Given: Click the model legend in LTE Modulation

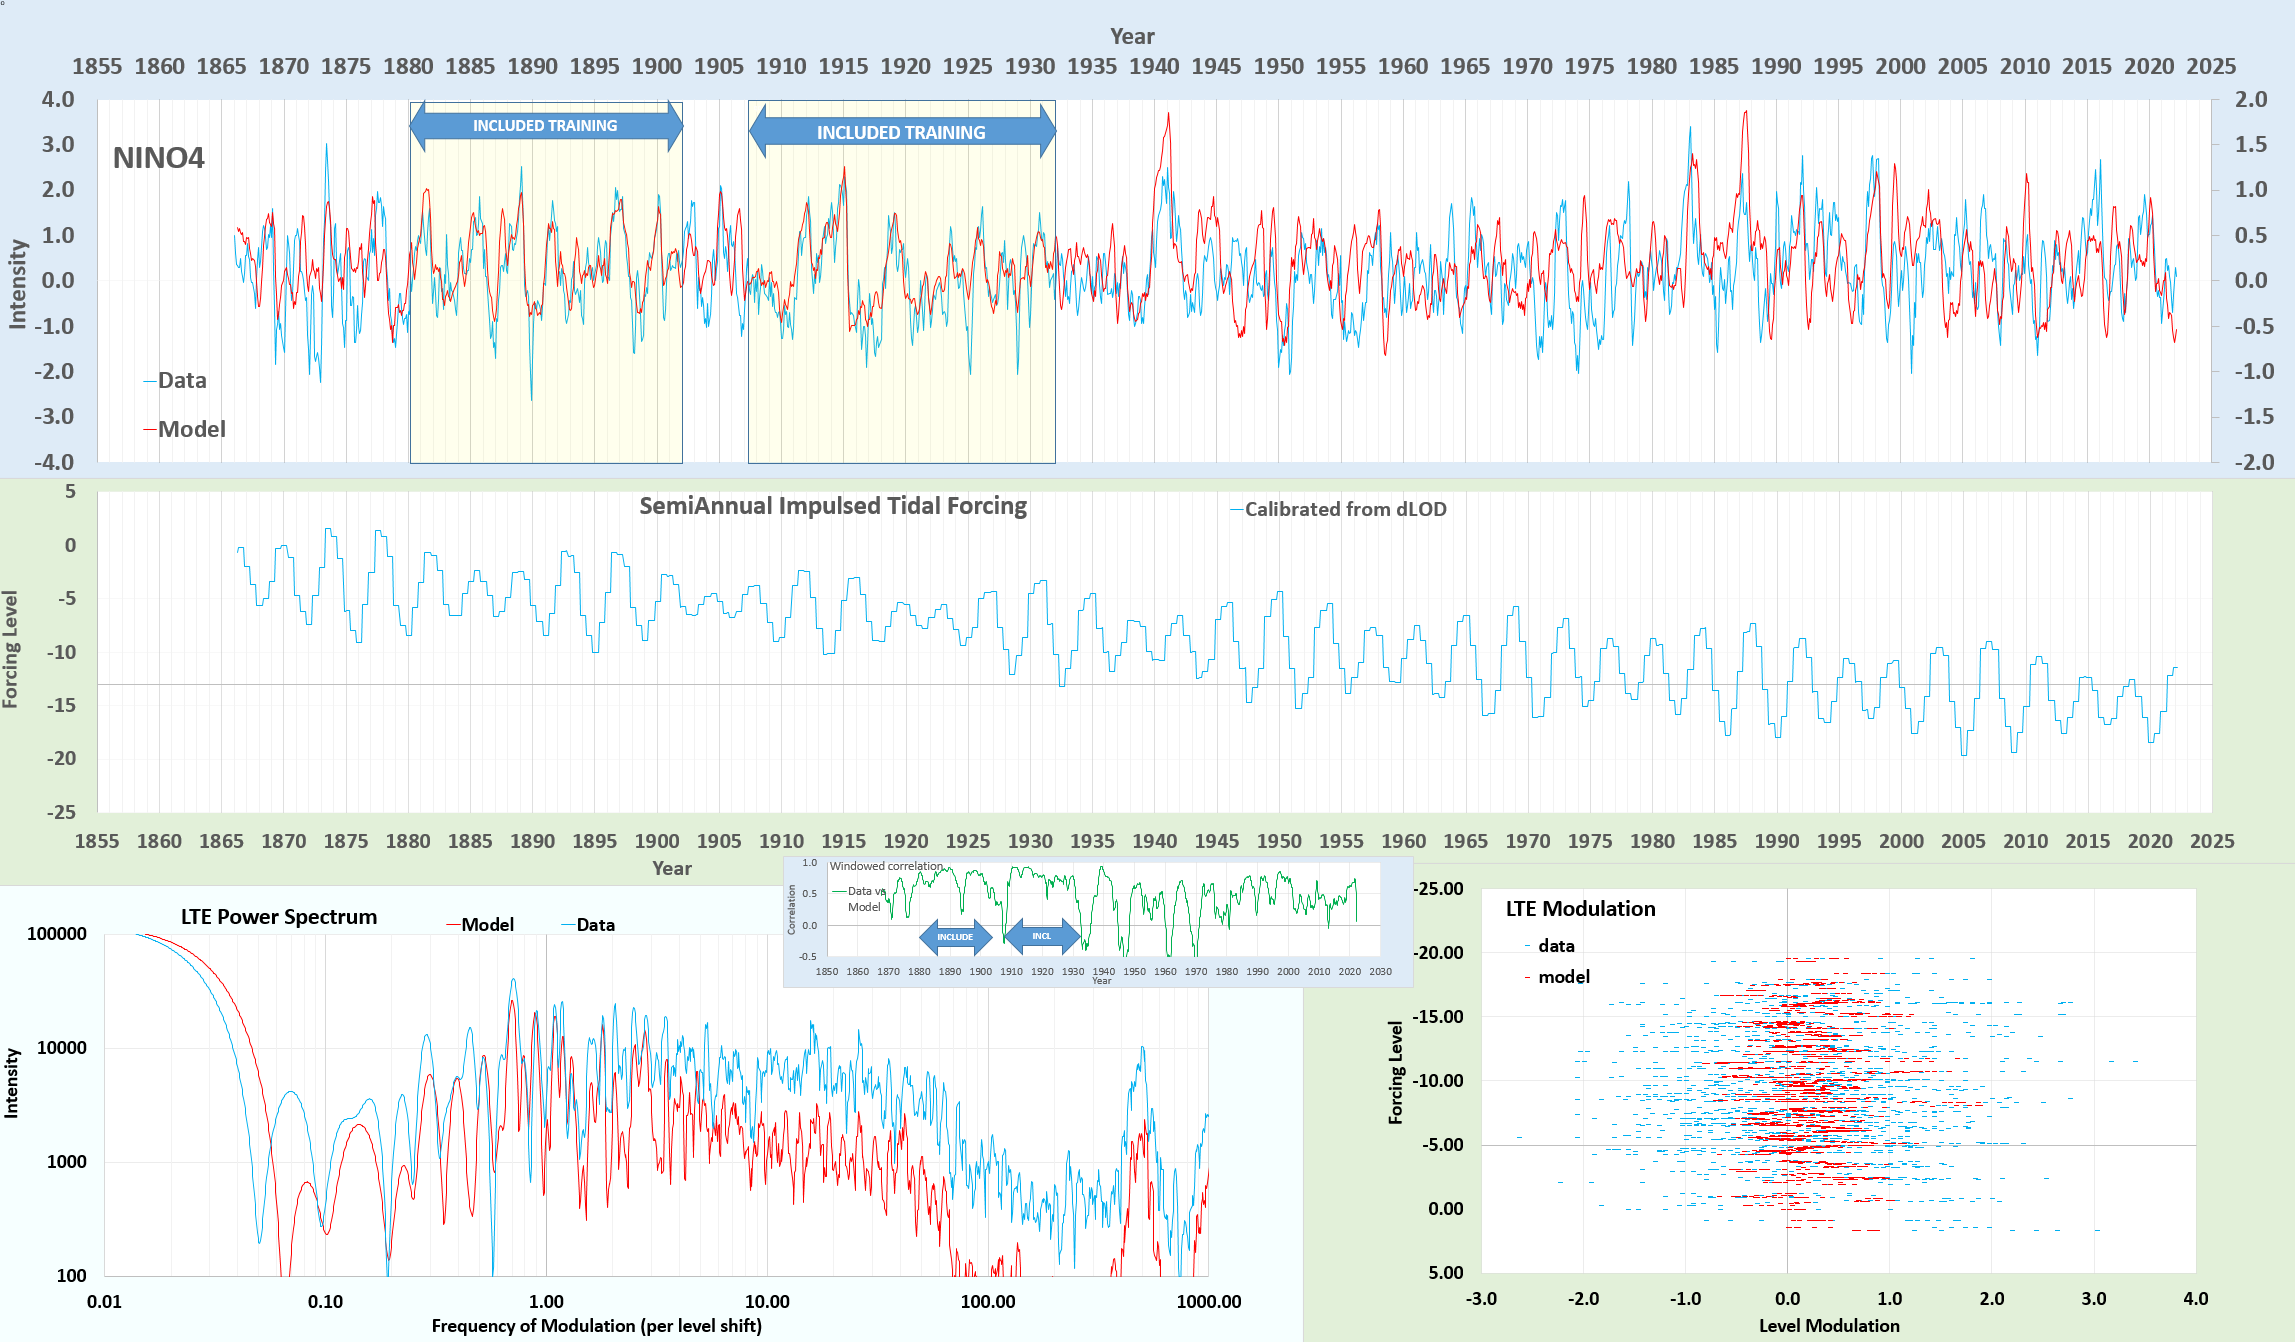Looking at the screenshot, I should (x=1563, y=977).
